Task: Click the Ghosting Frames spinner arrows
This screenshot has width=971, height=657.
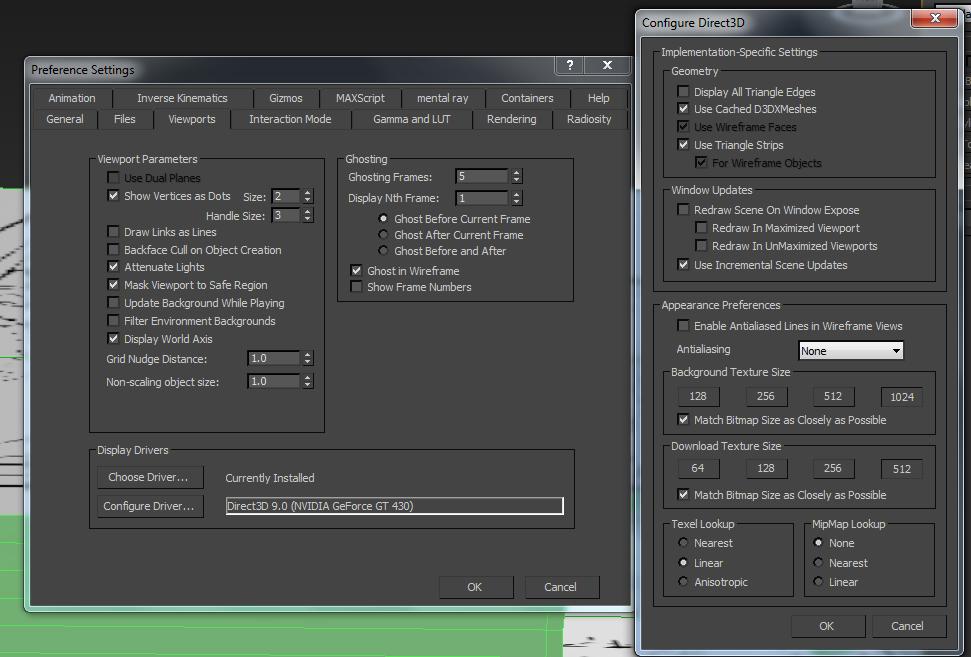Action: [516, 176]
